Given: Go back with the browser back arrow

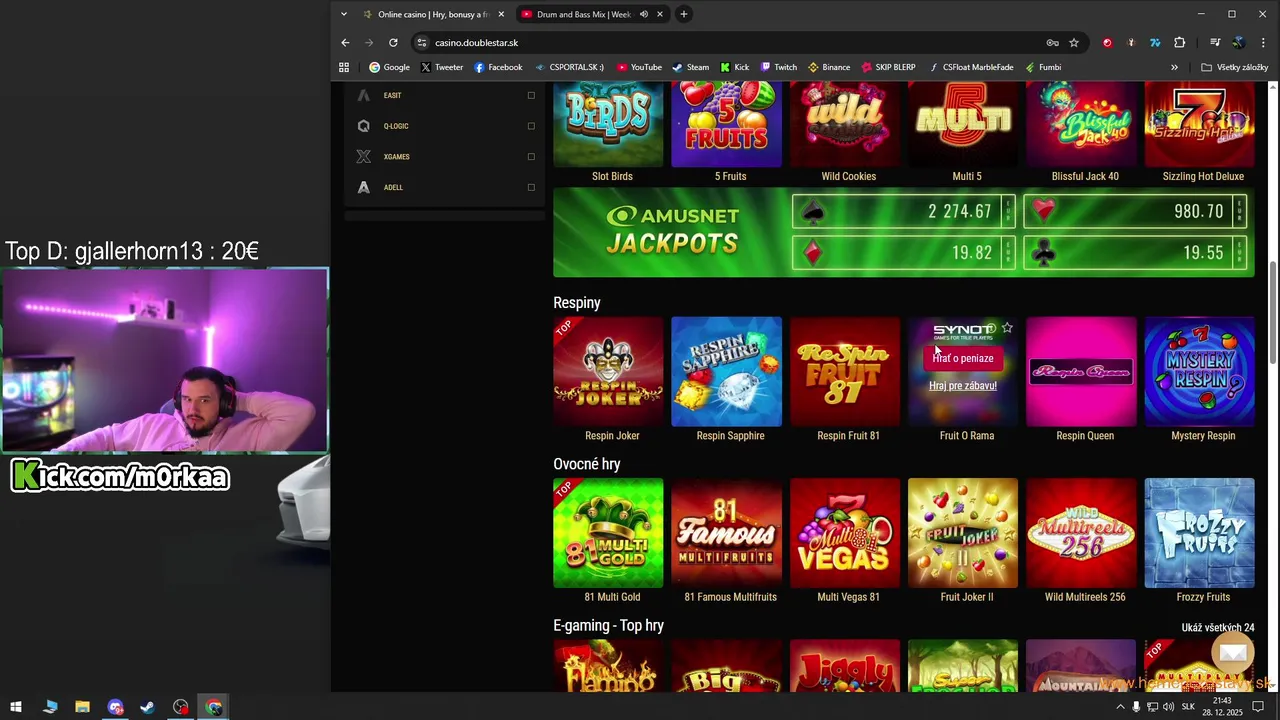Looking at the screenshot, I should pos(345,43).
